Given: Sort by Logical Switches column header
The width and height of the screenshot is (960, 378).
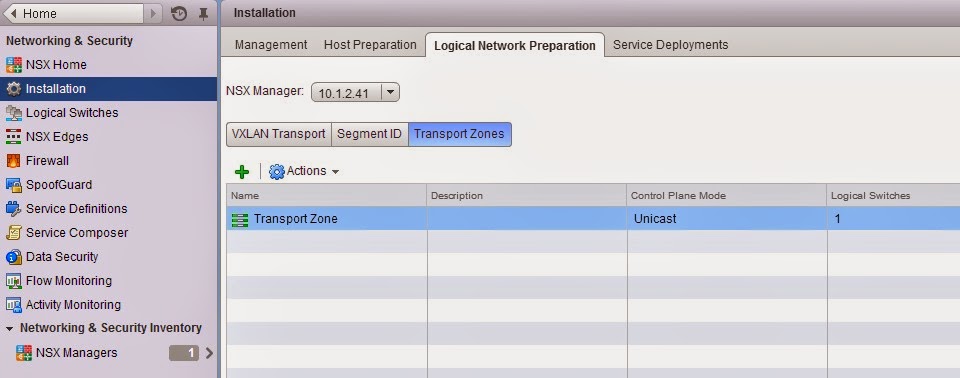Looking at the screenshot, I should click(x=894, y=195).
